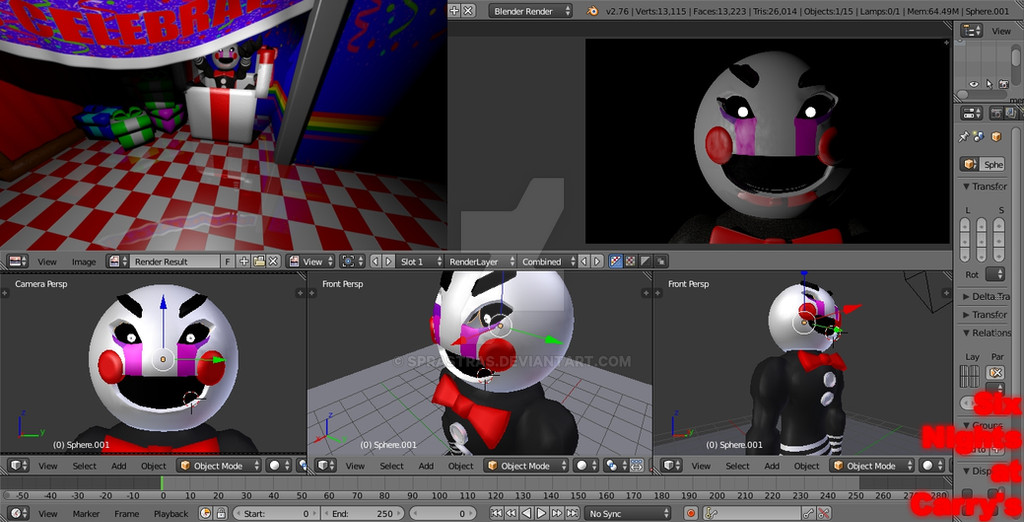The width and height of the screenshot is (1024, 522).
Task: Open viewport shading selector in Camera Persp viewport
Action: click(278, 466)
